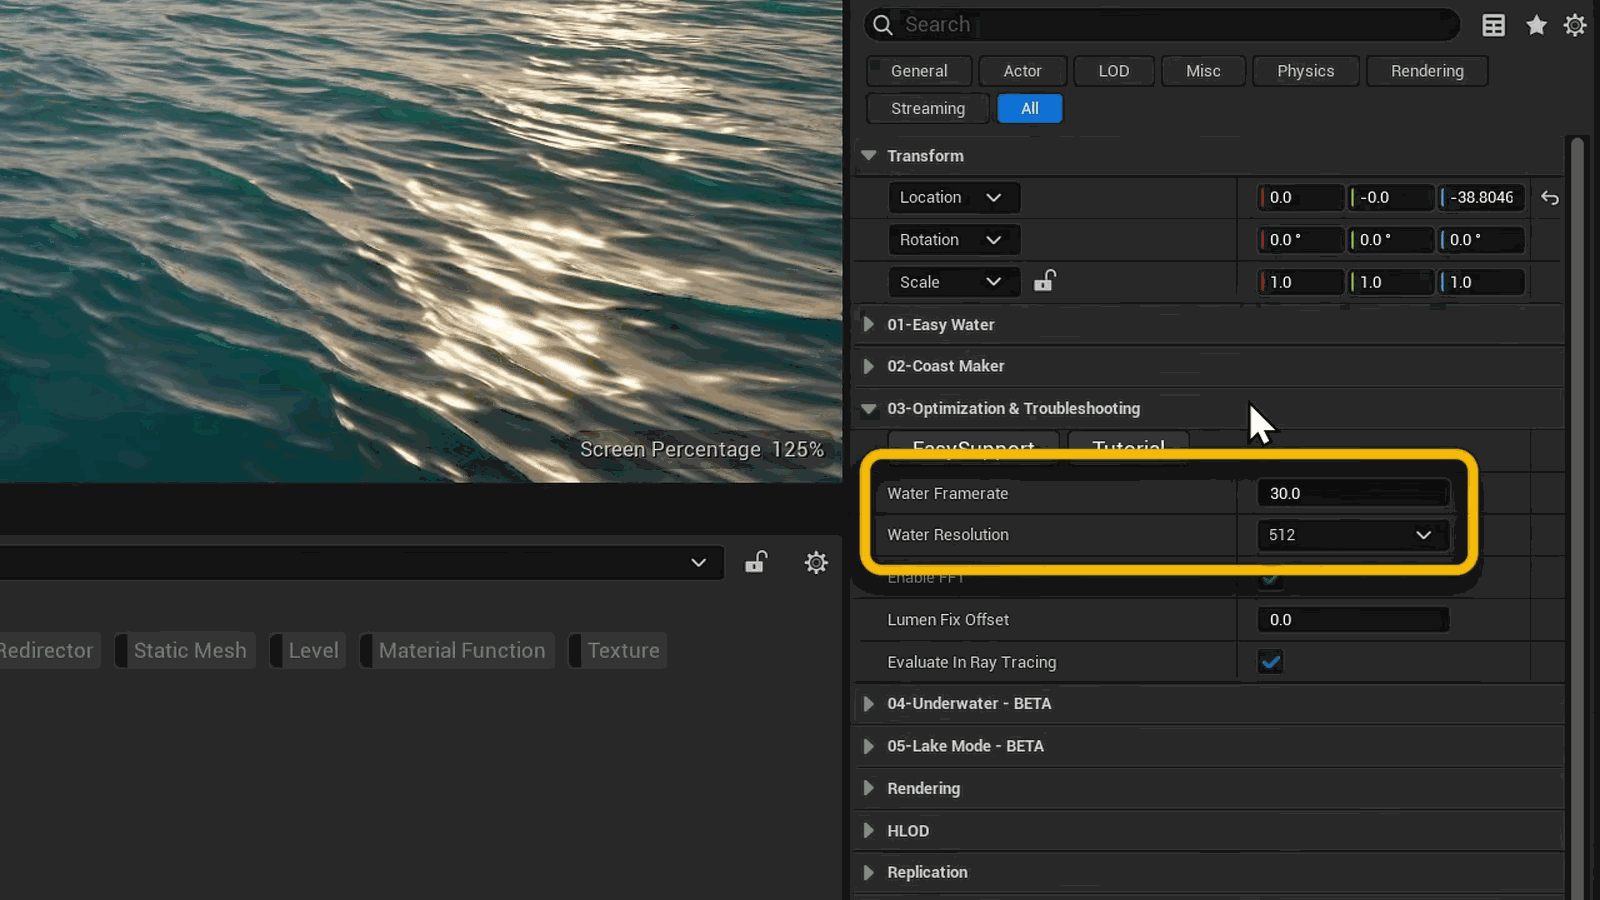Expand the 01-Easy Water section
The image size is (1600, 900).
click(868, 324)
